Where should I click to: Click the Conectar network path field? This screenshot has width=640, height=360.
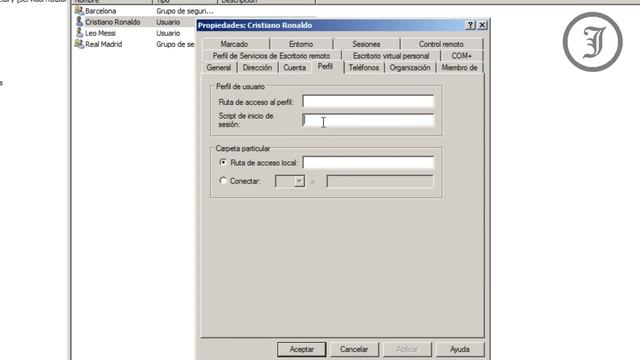pos(380,181)
